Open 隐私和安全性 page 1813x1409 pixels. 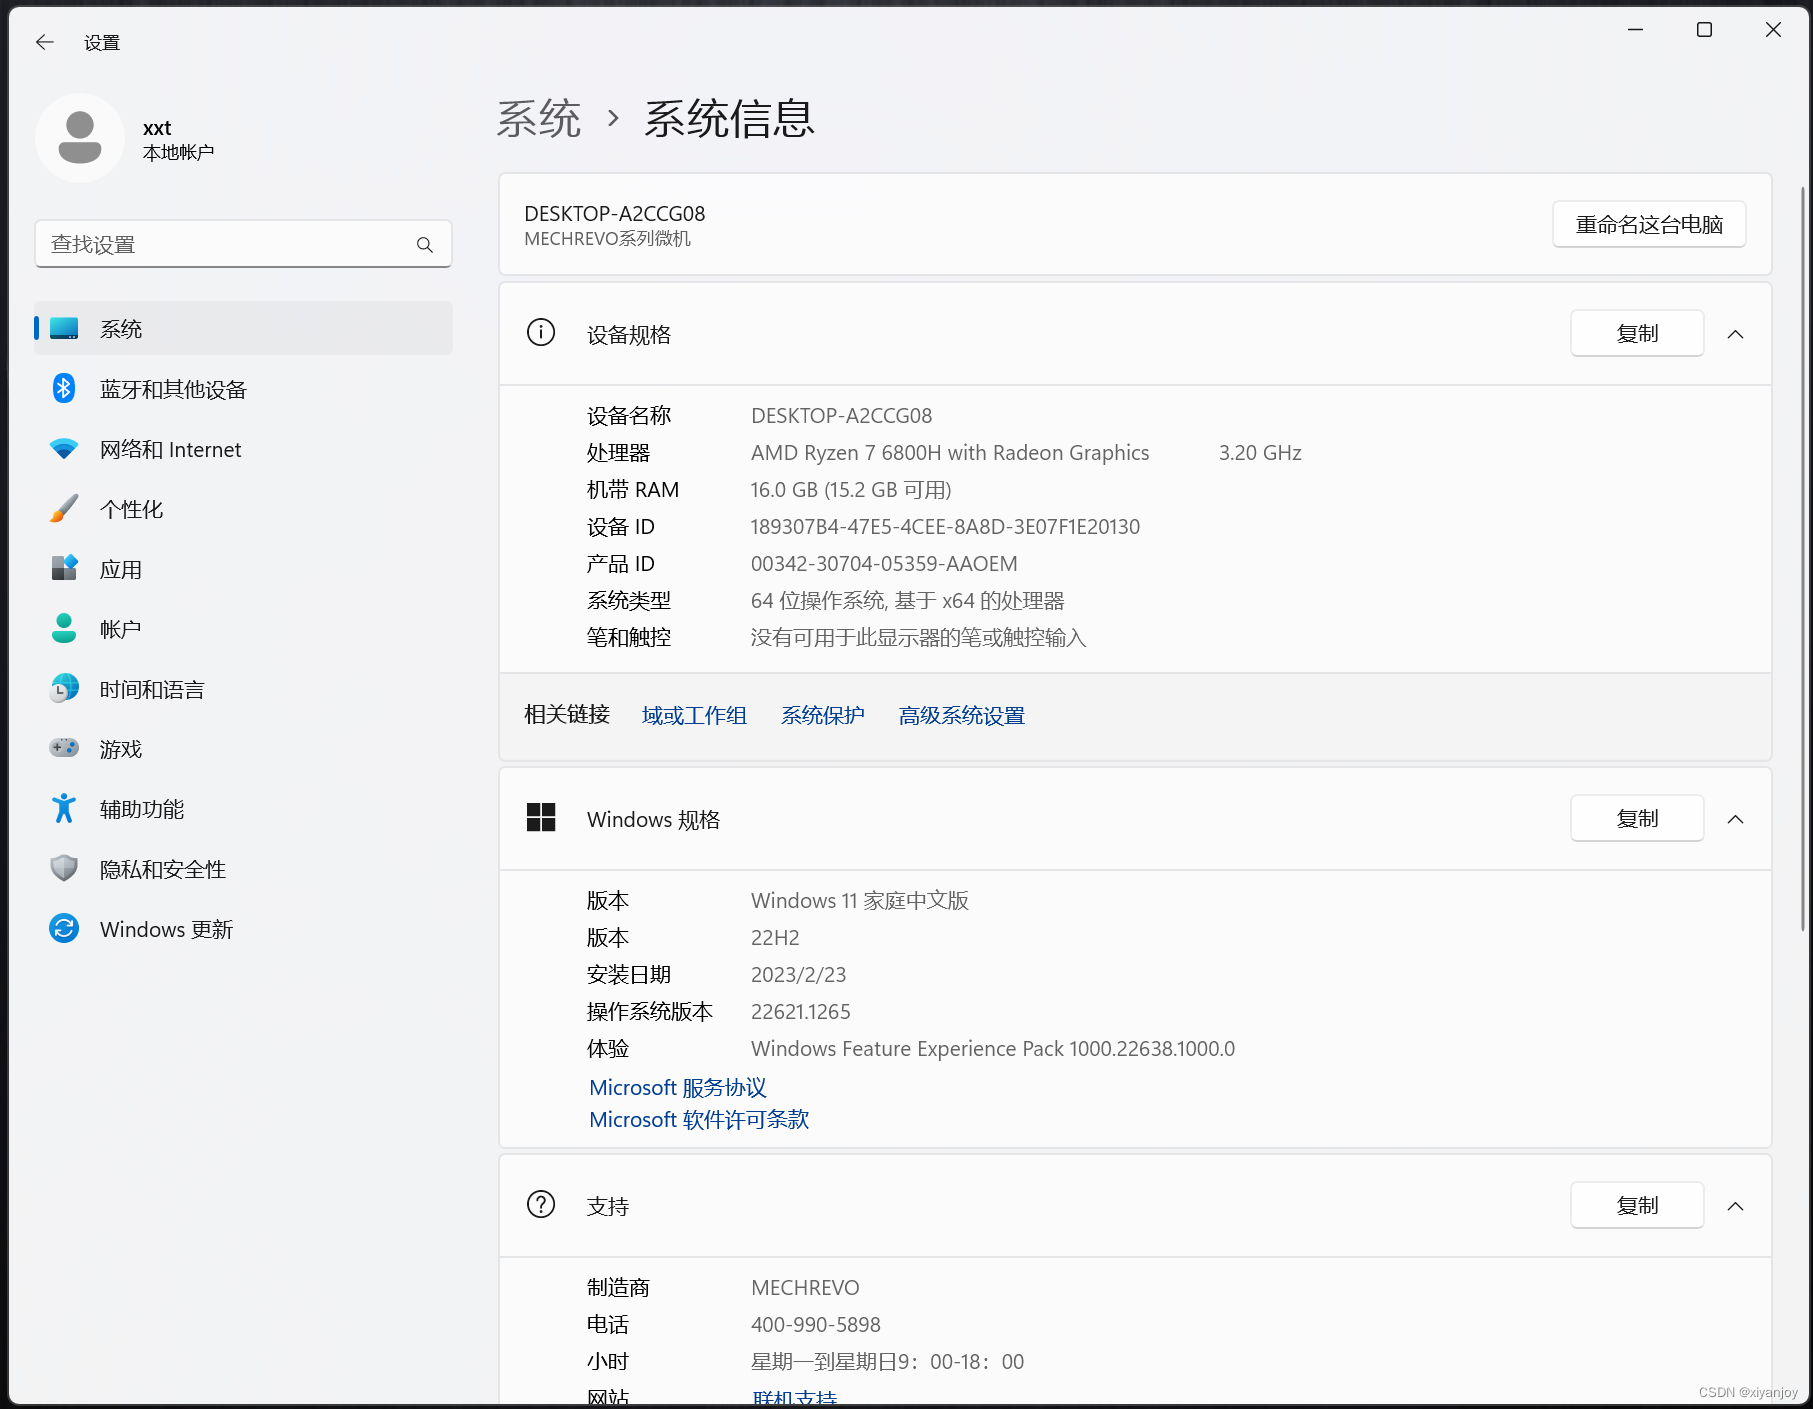[x=243, y=869]
